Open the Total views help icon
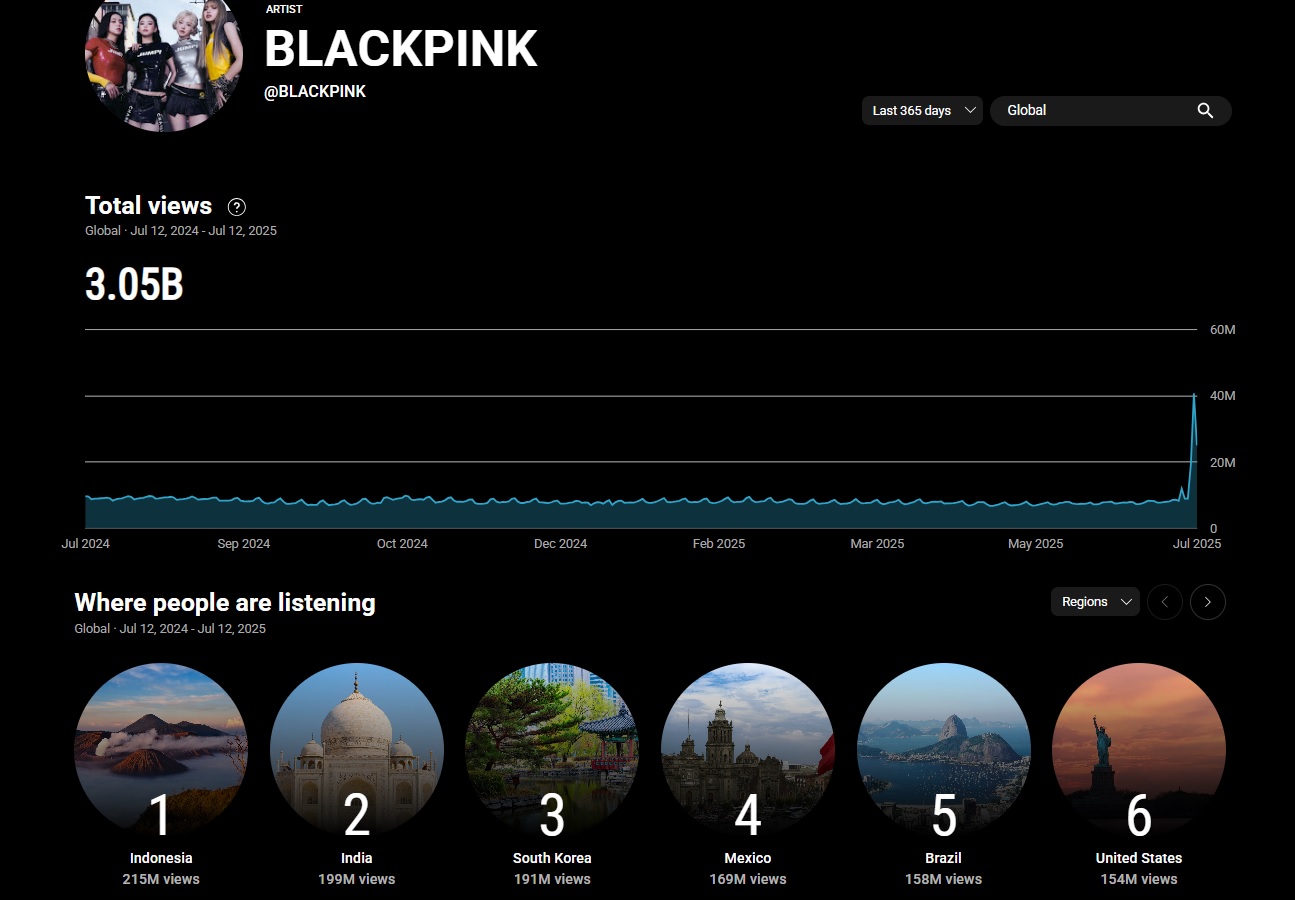This screenshot has height=900, width=1295. (x=237, y=207)
